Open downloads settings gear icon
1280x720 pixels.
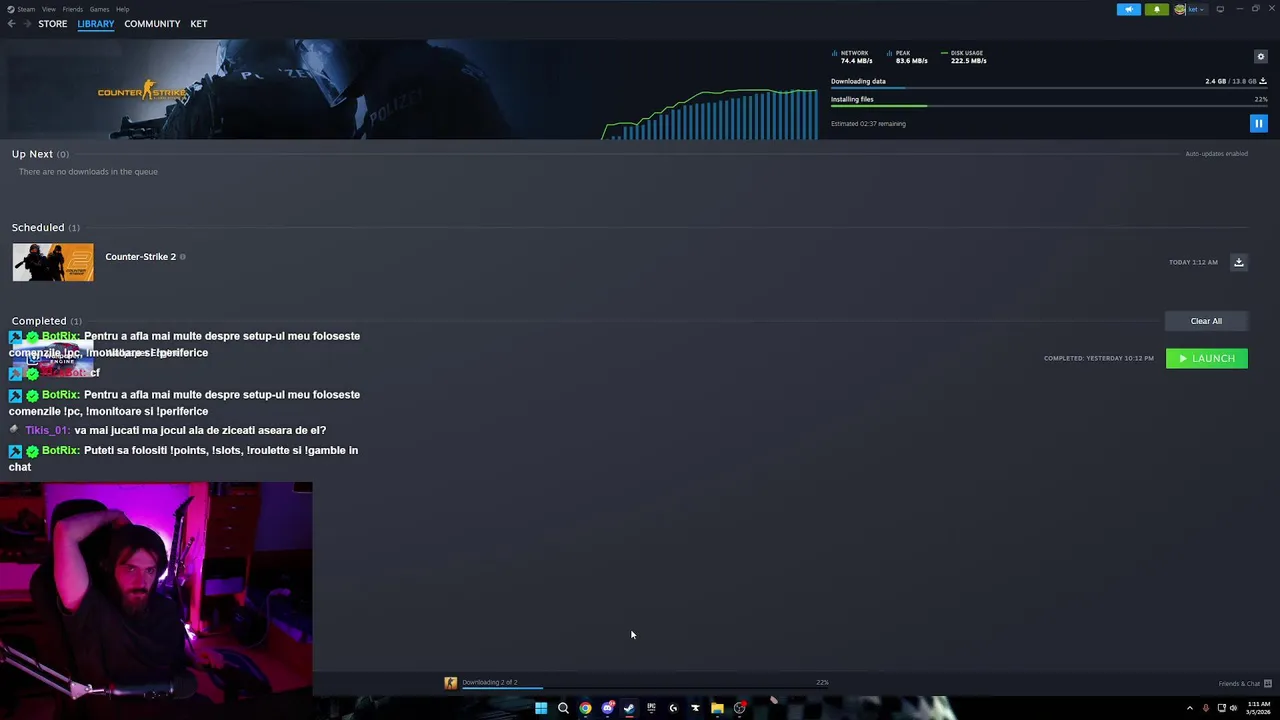(x=1260, y=56)
